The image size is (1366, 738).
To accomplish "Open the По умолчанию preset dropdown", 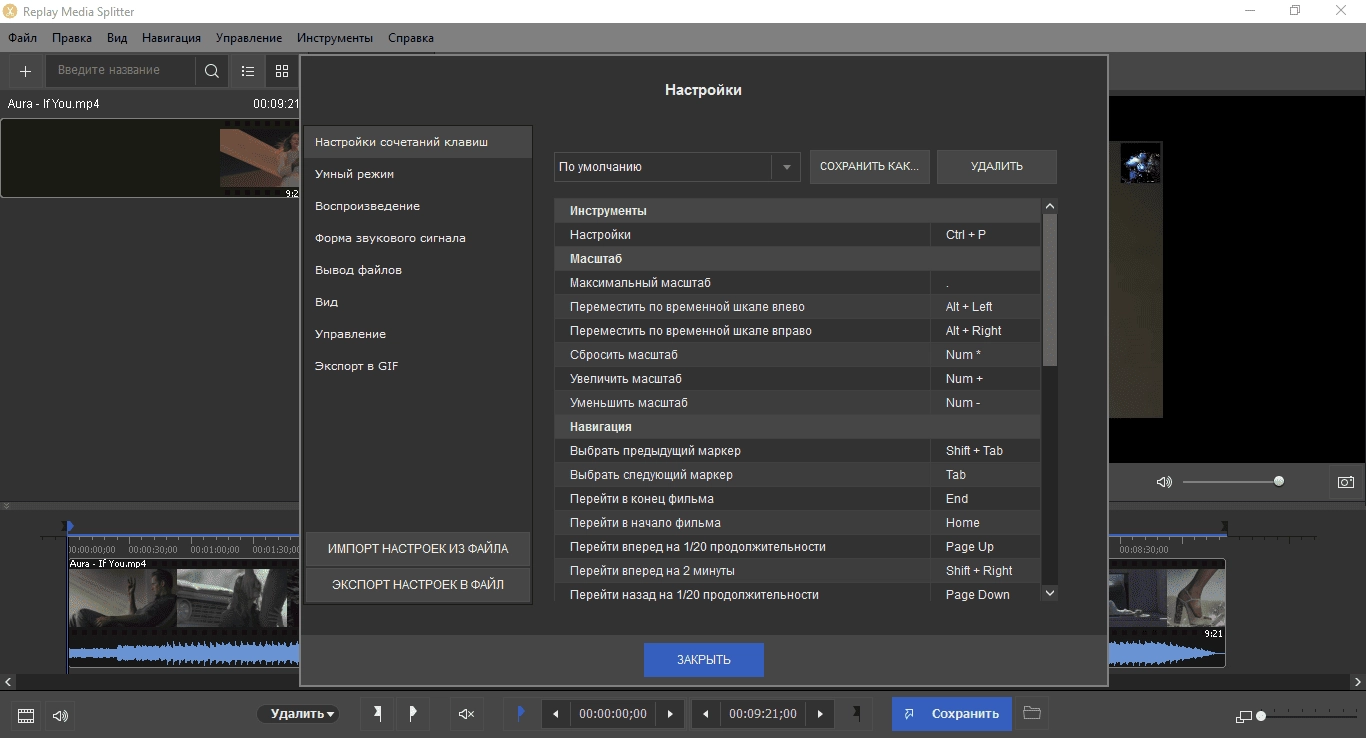I will [786, 167].
